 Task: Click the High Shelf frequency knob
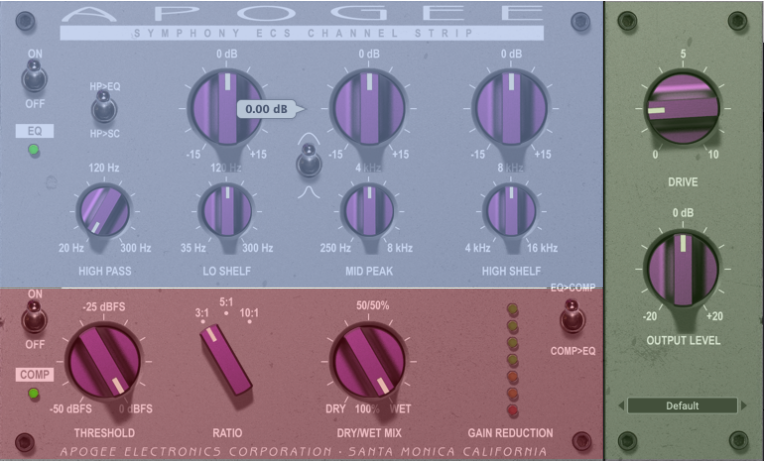pos(510,209)
